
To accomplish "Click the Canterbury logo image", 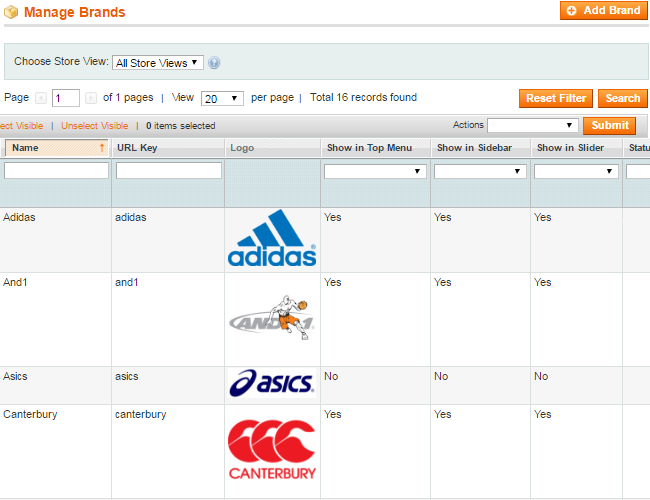I will (272, 450).
